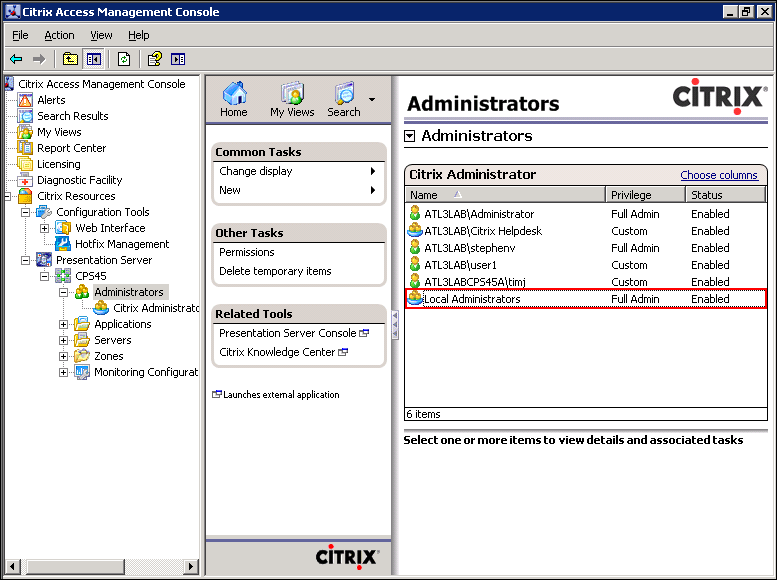
Task: Click the tree scrollbar left arrow
Action: coord(13,566)
